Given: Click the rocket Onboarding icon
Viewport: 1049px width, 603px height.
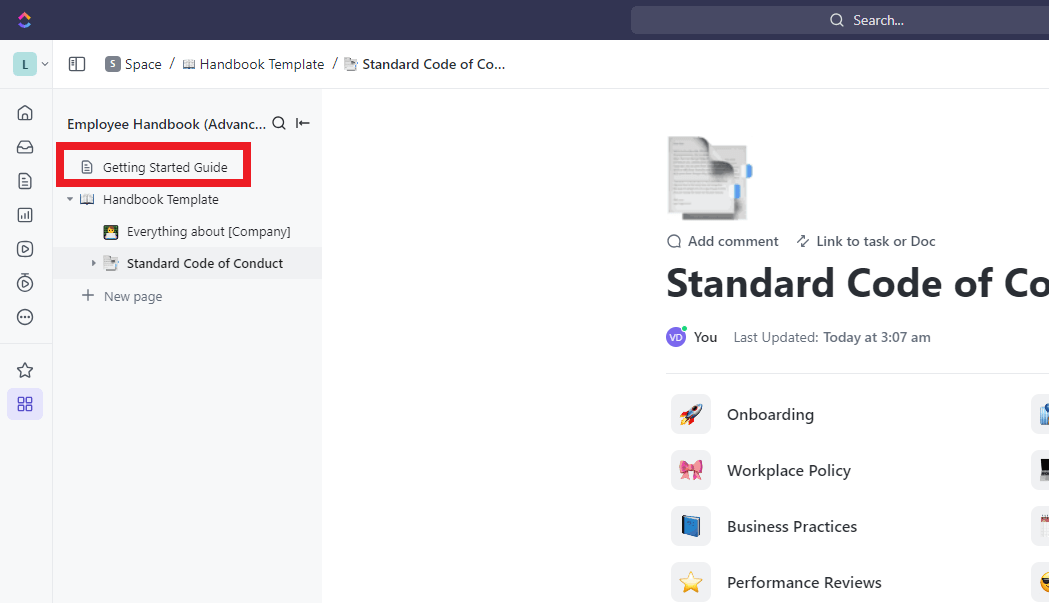Looking at the screenshot, I should coord(691,414).
